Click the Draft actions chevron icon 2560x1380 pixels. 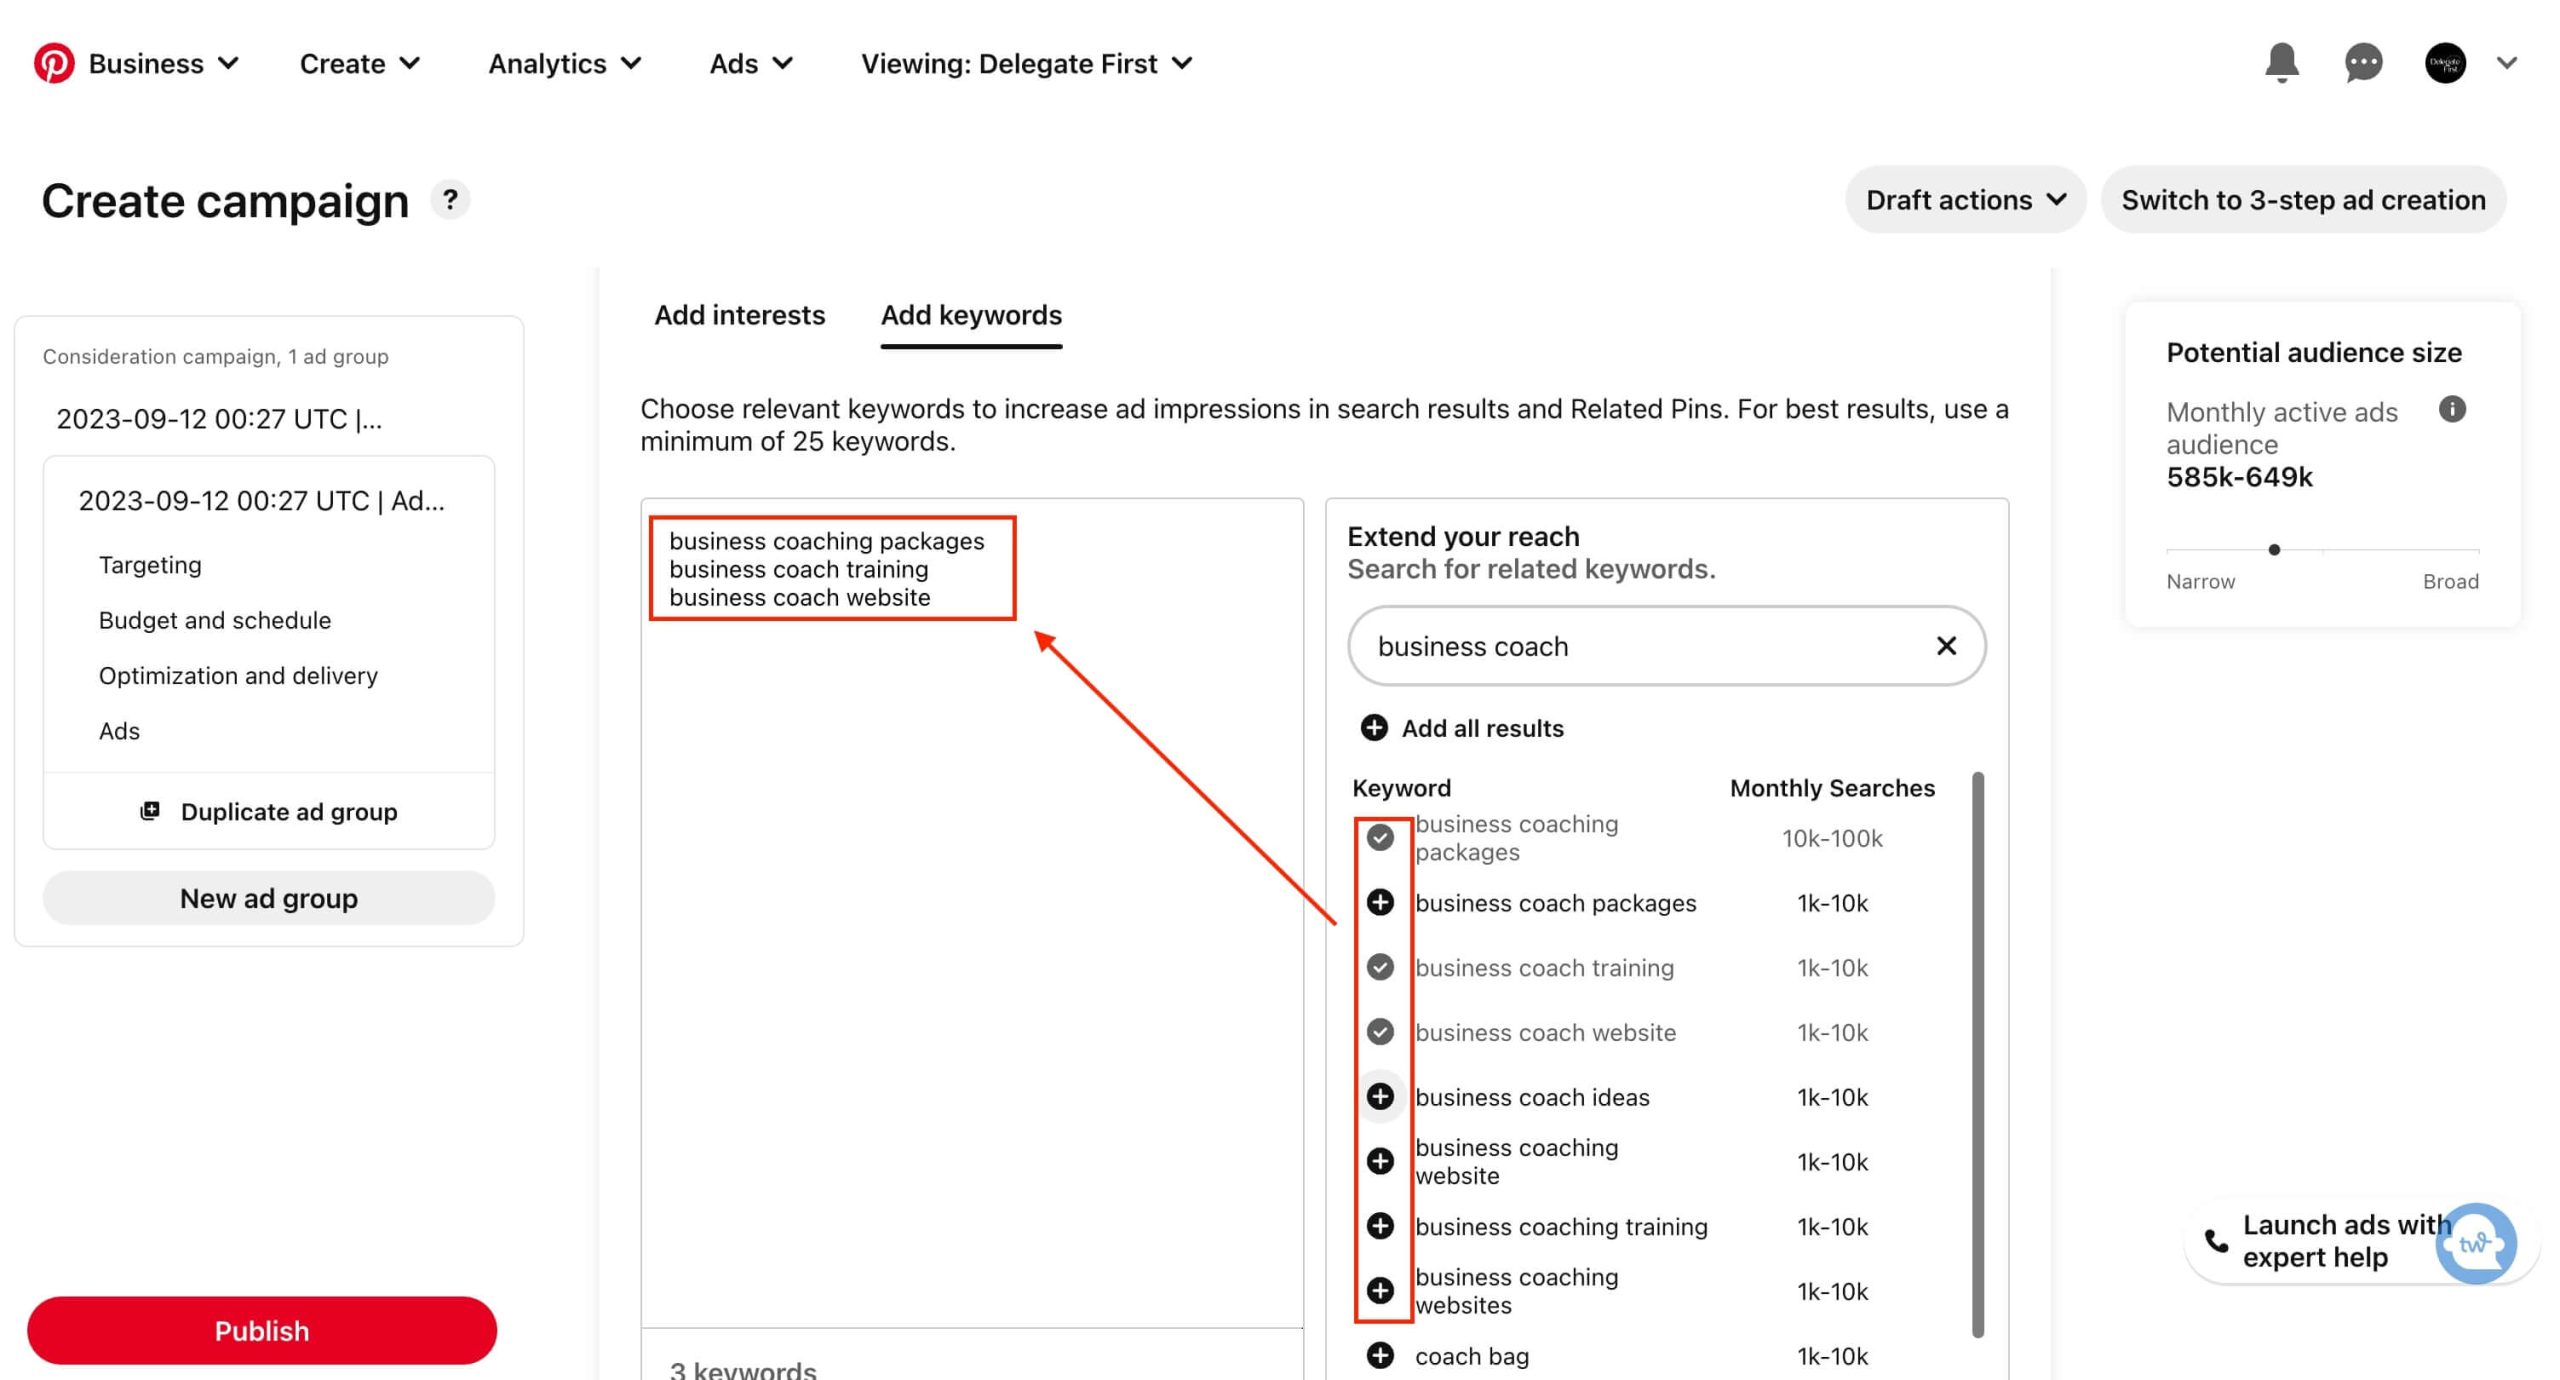click(x=2059, y=201)
